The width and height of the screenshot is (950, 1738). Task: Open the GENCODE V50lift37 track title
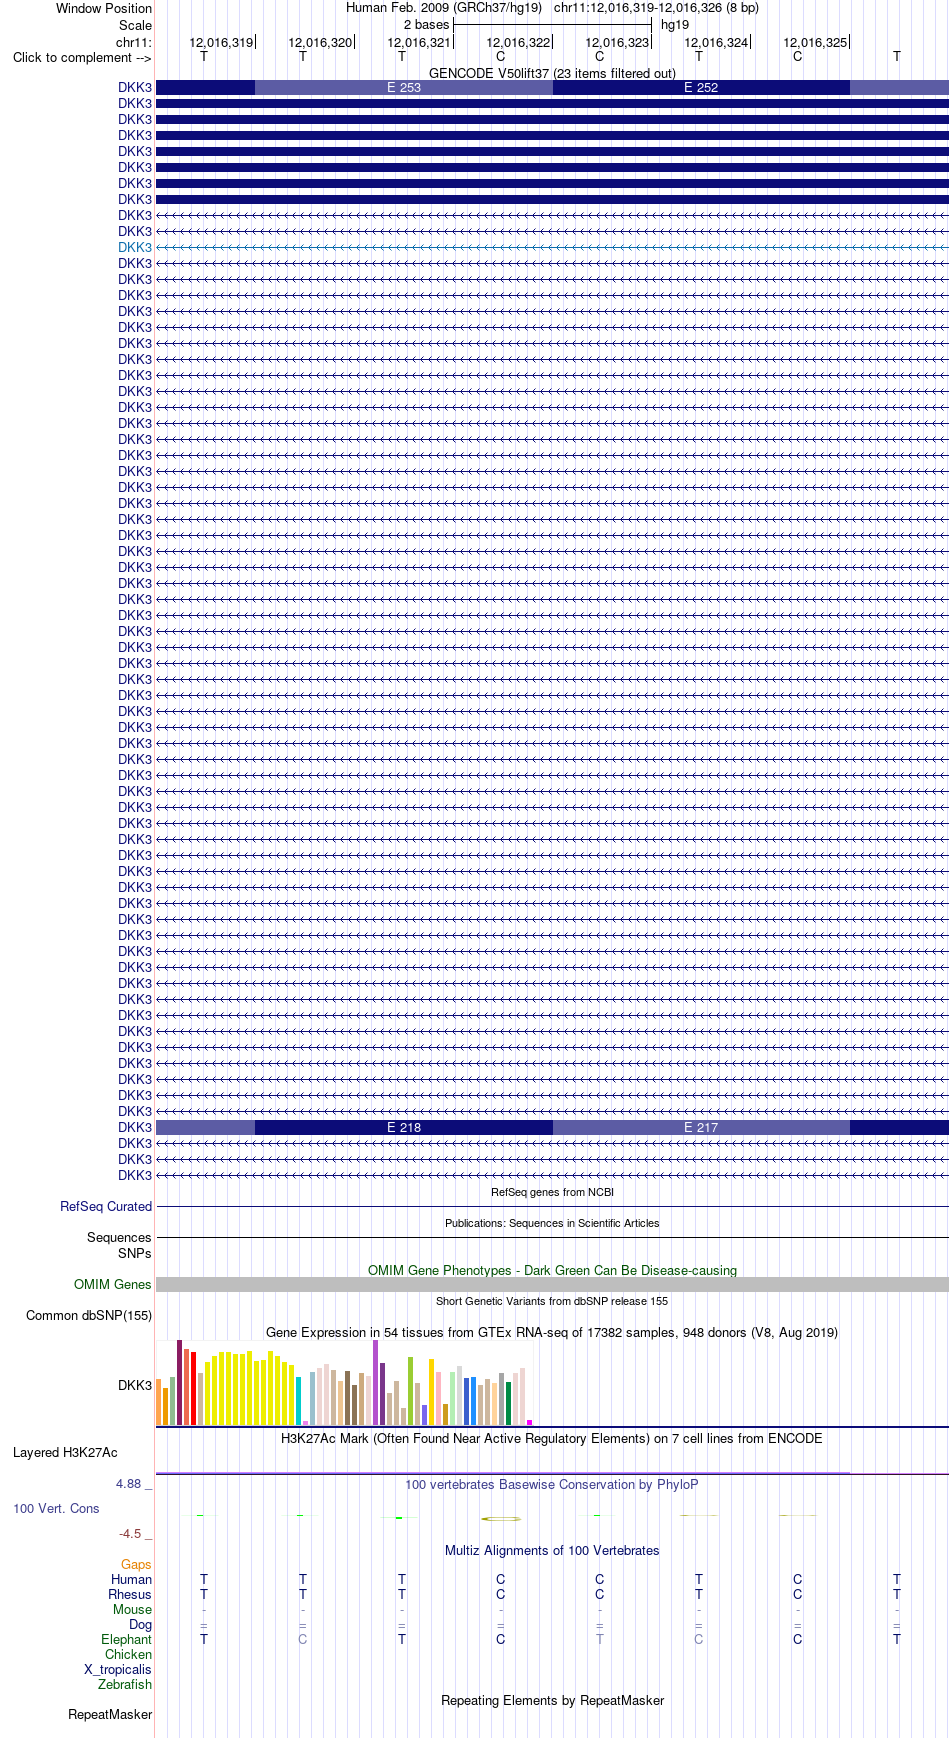[x=552, y=73]
